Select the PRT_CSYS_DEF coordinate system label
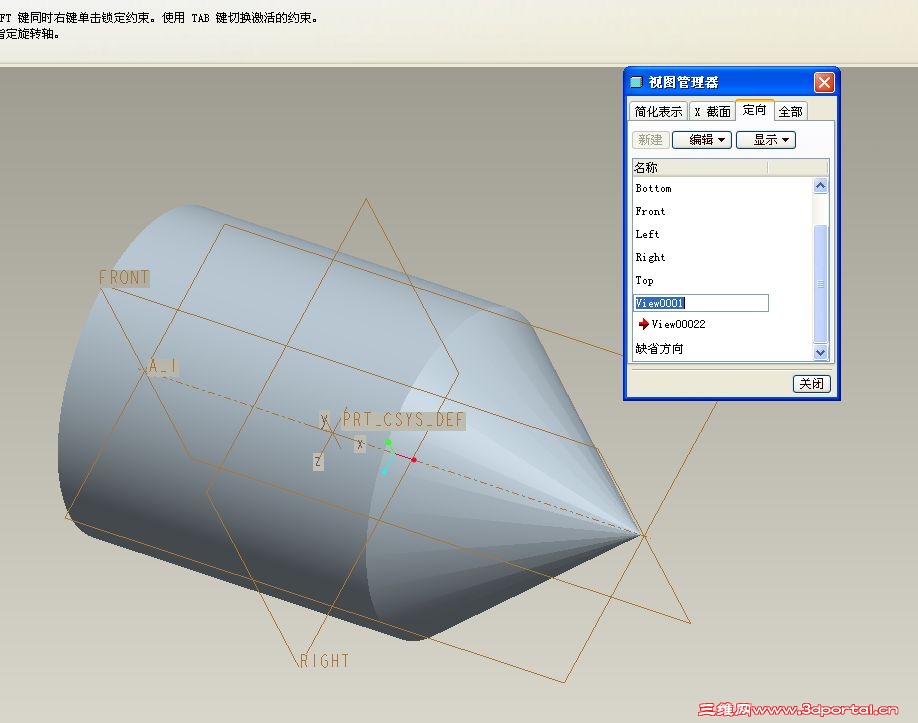The height and width of the screenshot is (723, 918). point(403,420)
